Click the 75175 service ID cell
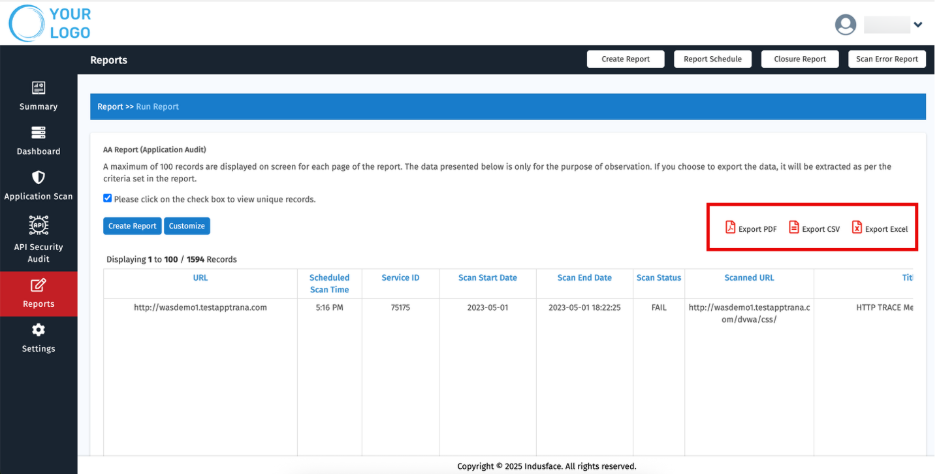The width and height of the screenshot is (936, 474). click(400, 308)
